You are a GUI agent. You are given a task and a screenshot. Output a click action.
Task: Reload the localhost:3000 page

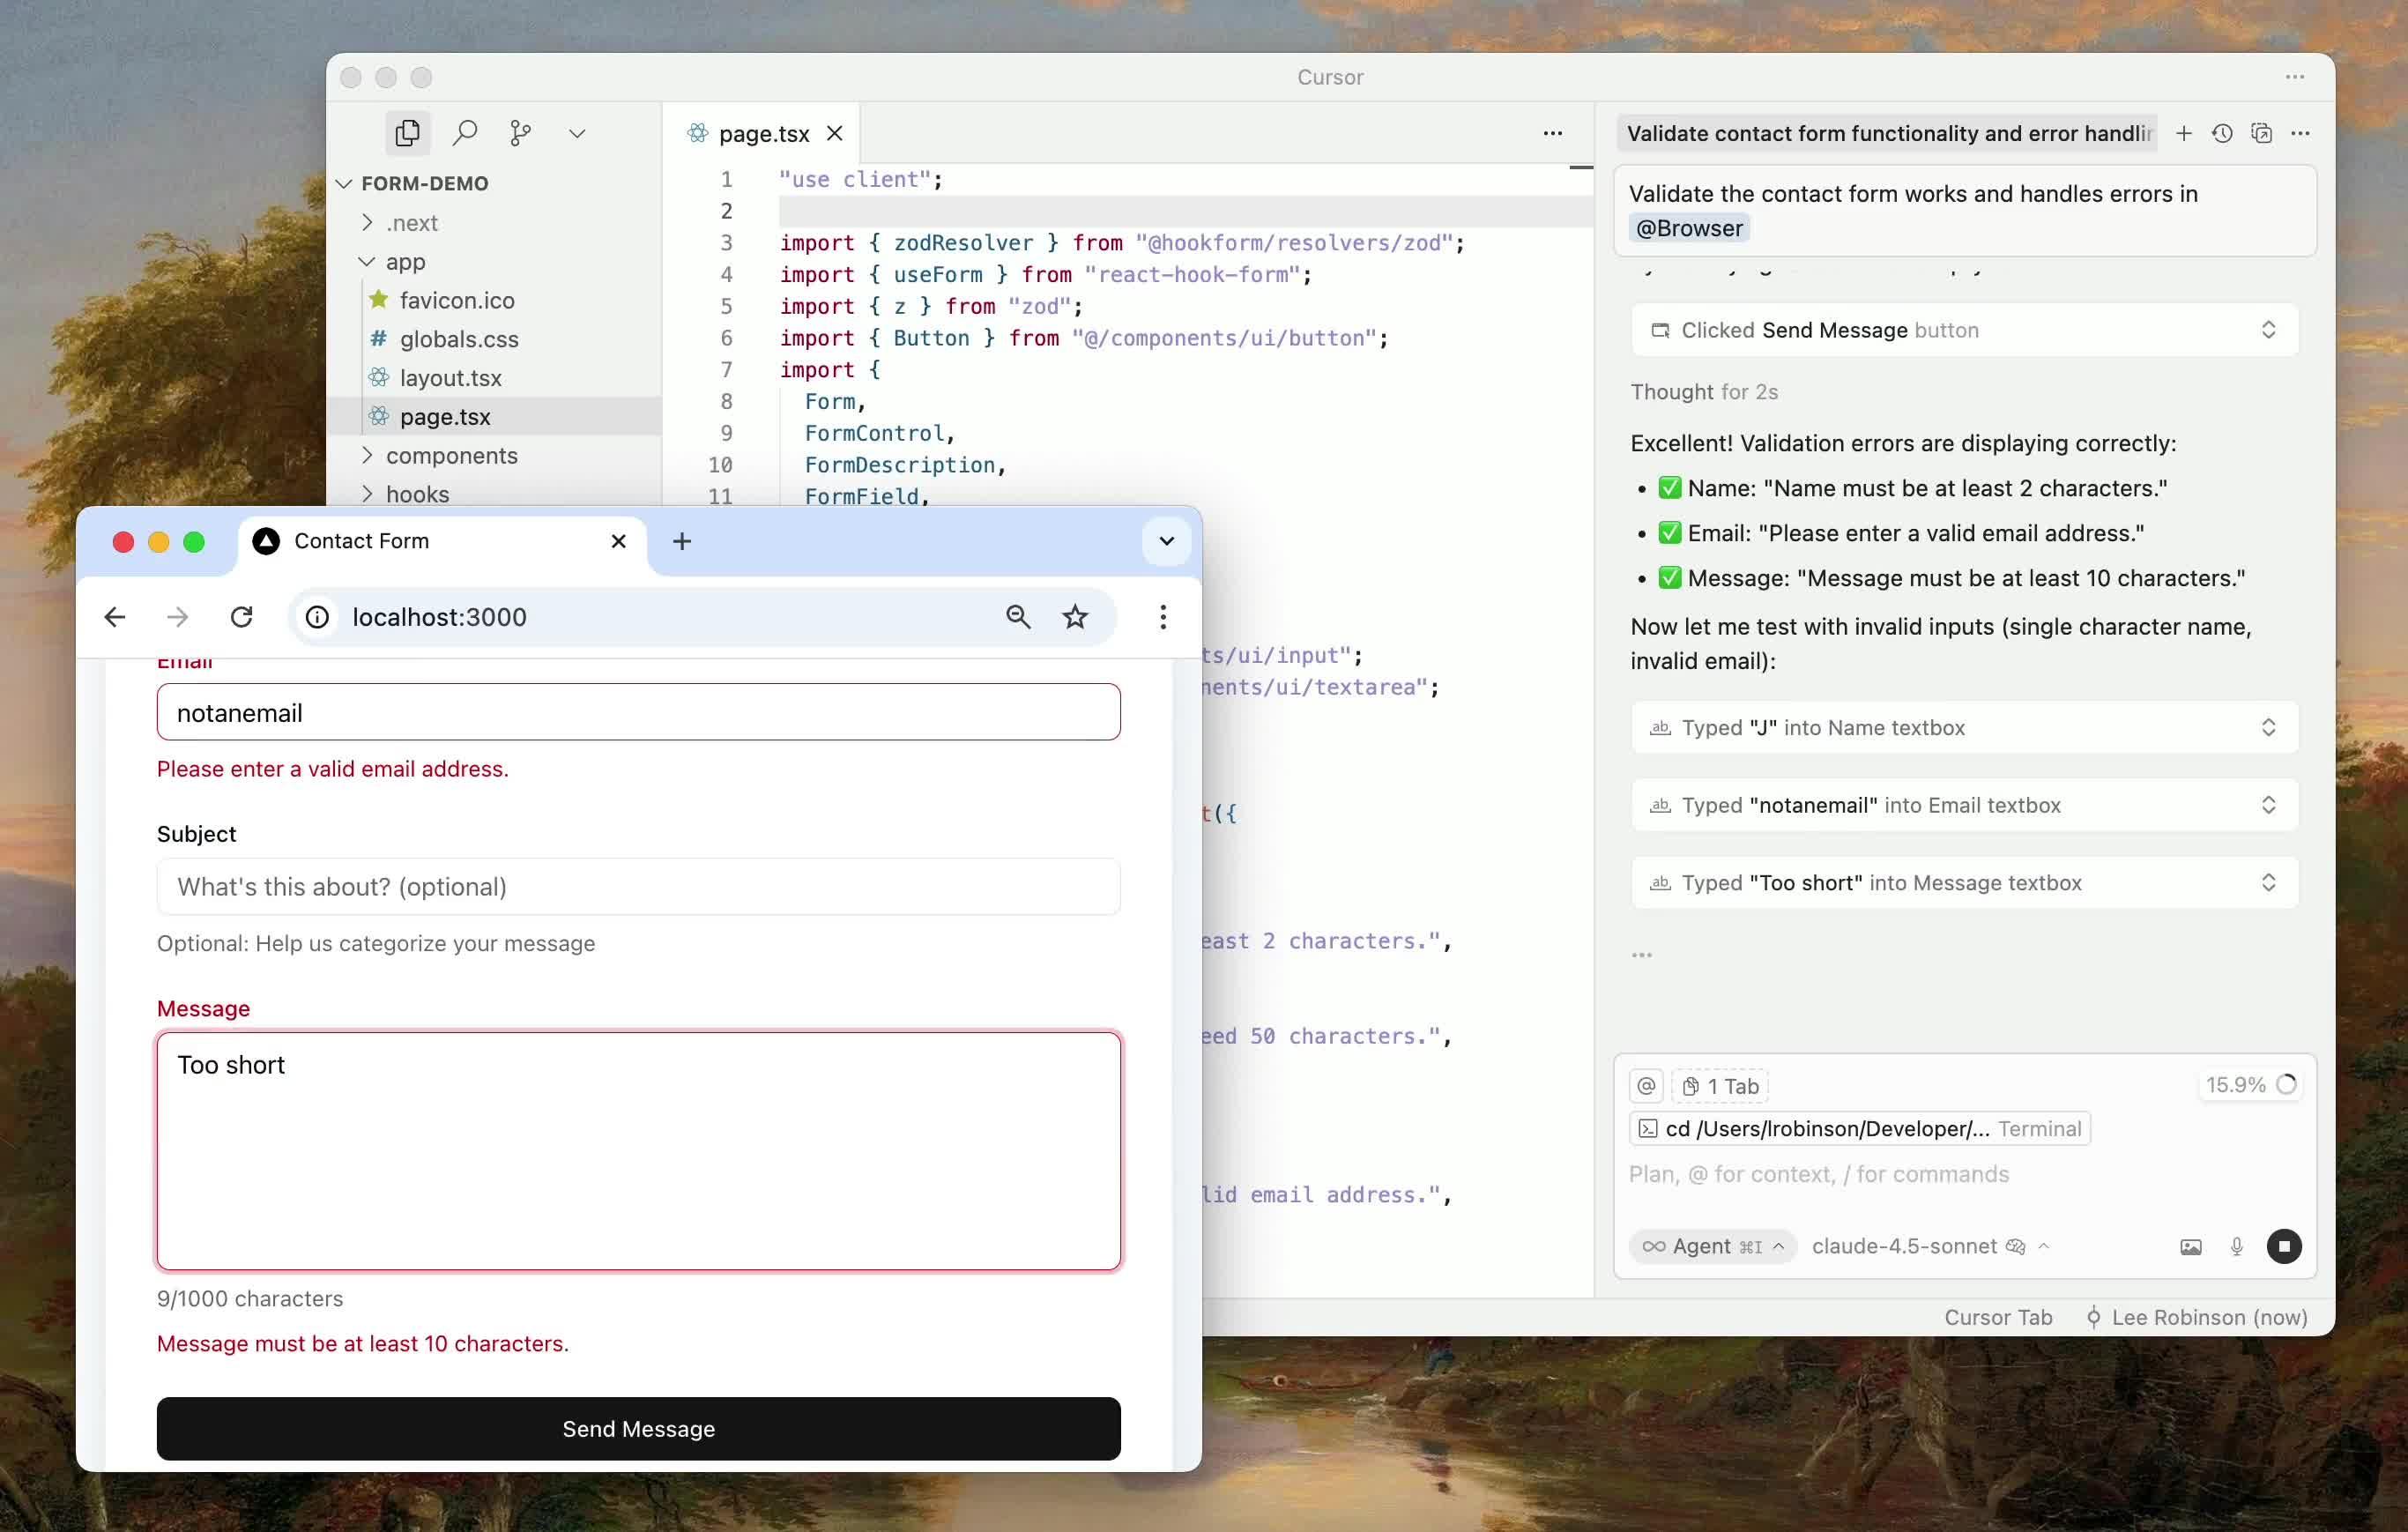click(x=241, y=617)
